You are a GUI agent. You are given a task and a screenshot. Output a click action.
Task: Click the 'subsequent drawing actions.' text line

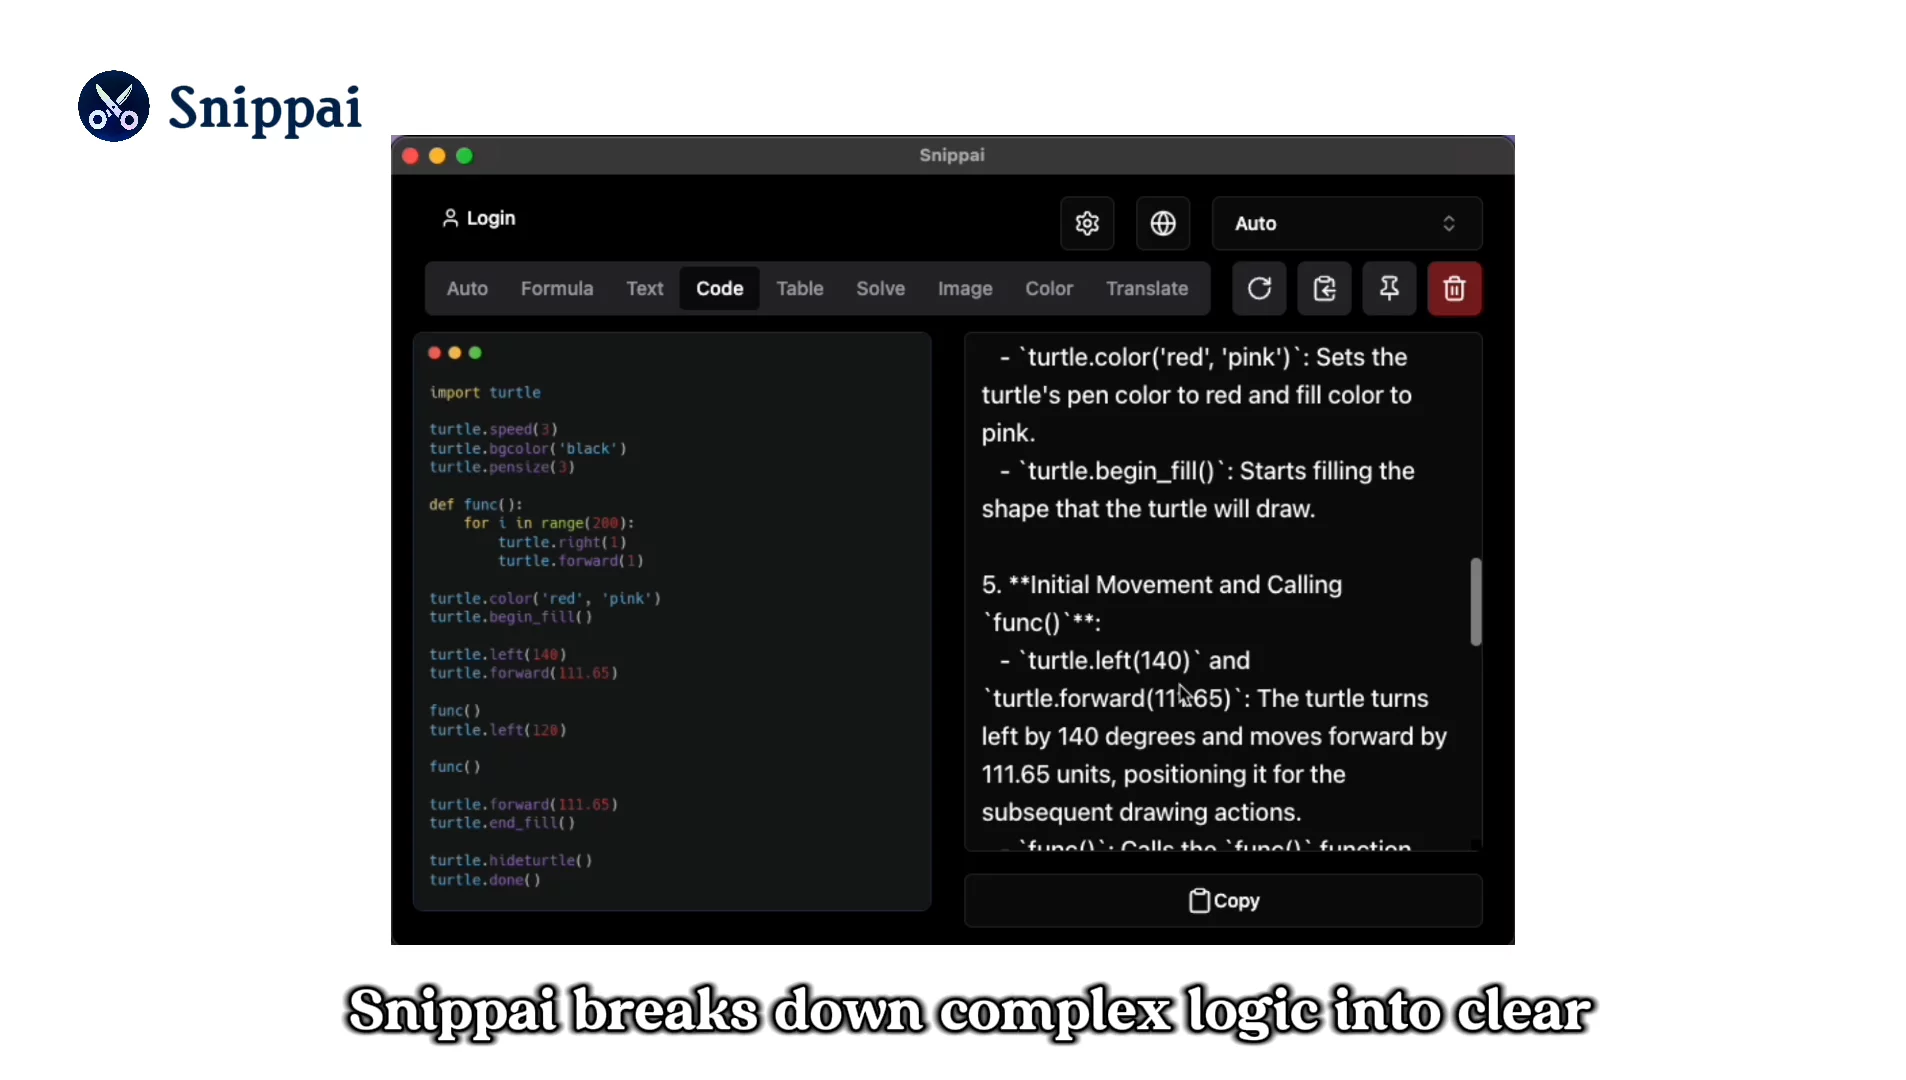(1141, 813)
